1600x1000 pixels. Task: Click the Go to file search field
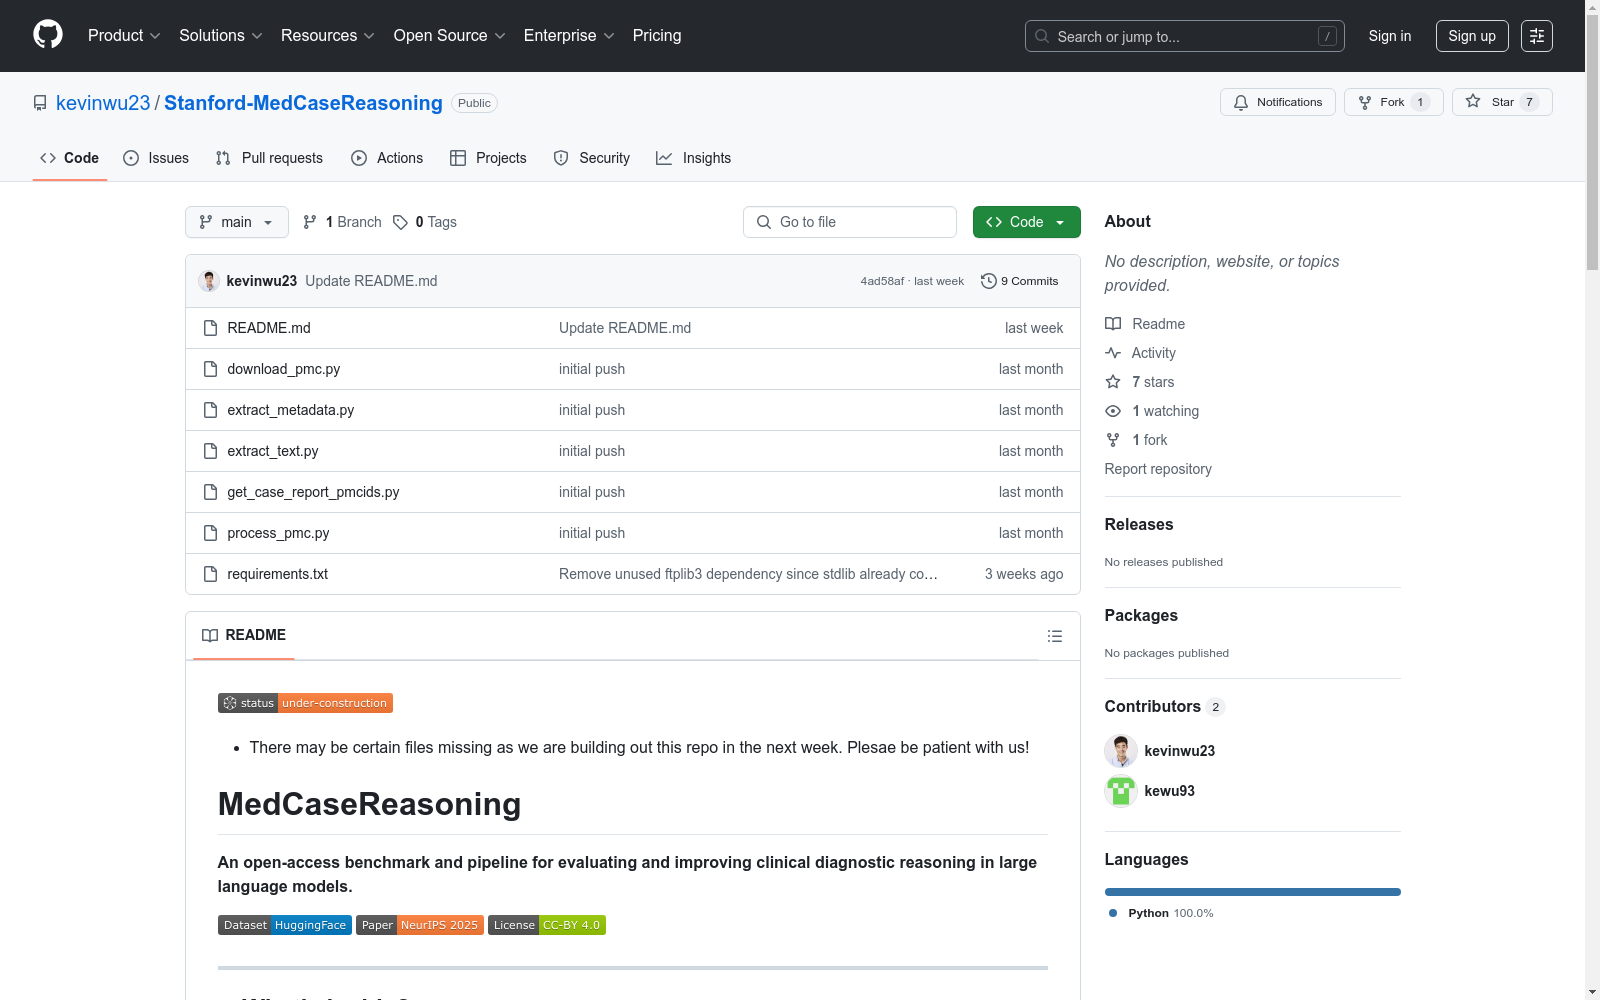[x=850, y=222]
